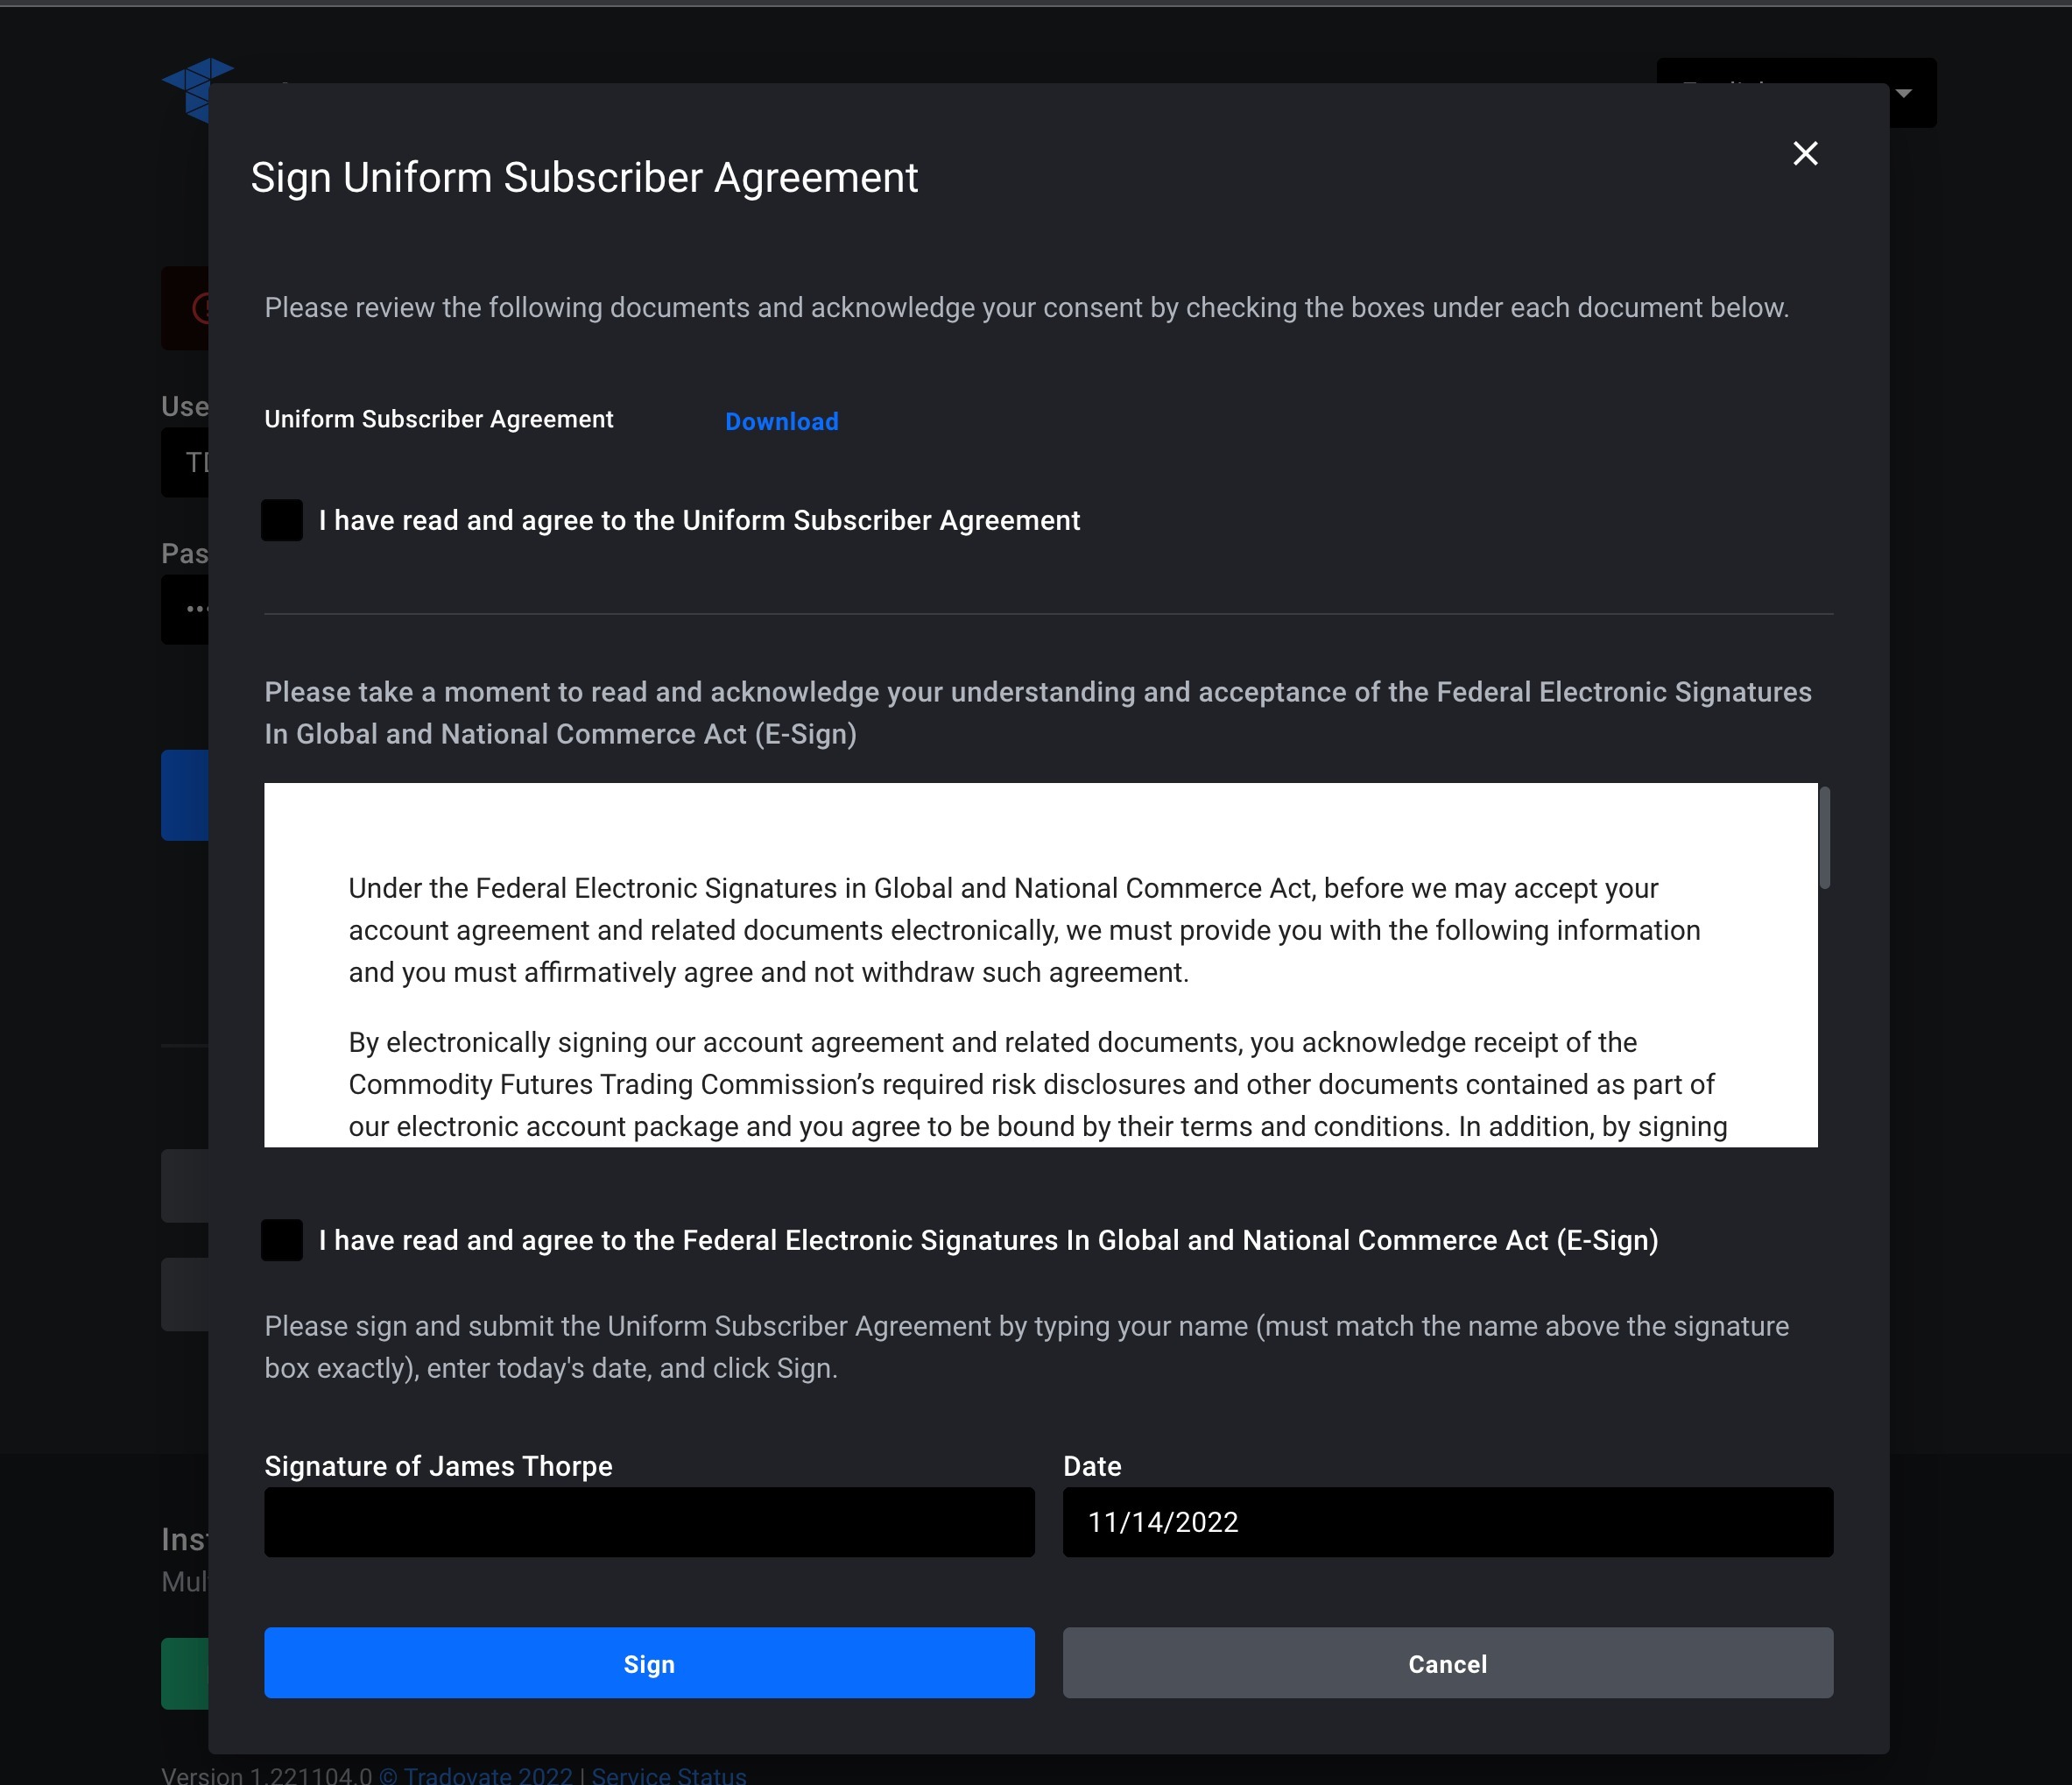Click the E-Sign disclosure scrollbar thumb
The height and width of the screenshot is (1785, 2072).
(1824, 837)
